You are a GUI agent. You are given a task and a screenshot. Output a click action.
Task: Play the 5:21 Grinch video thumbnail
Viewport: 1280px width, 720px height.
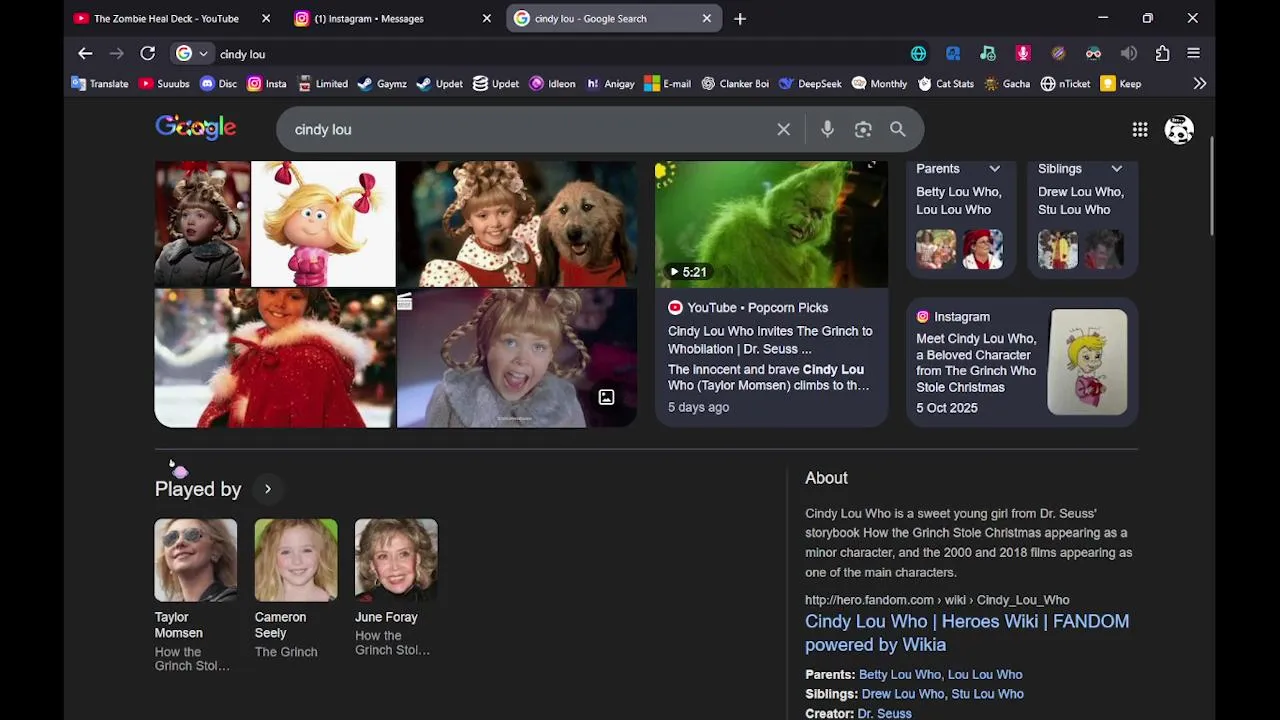pos(771,224)
